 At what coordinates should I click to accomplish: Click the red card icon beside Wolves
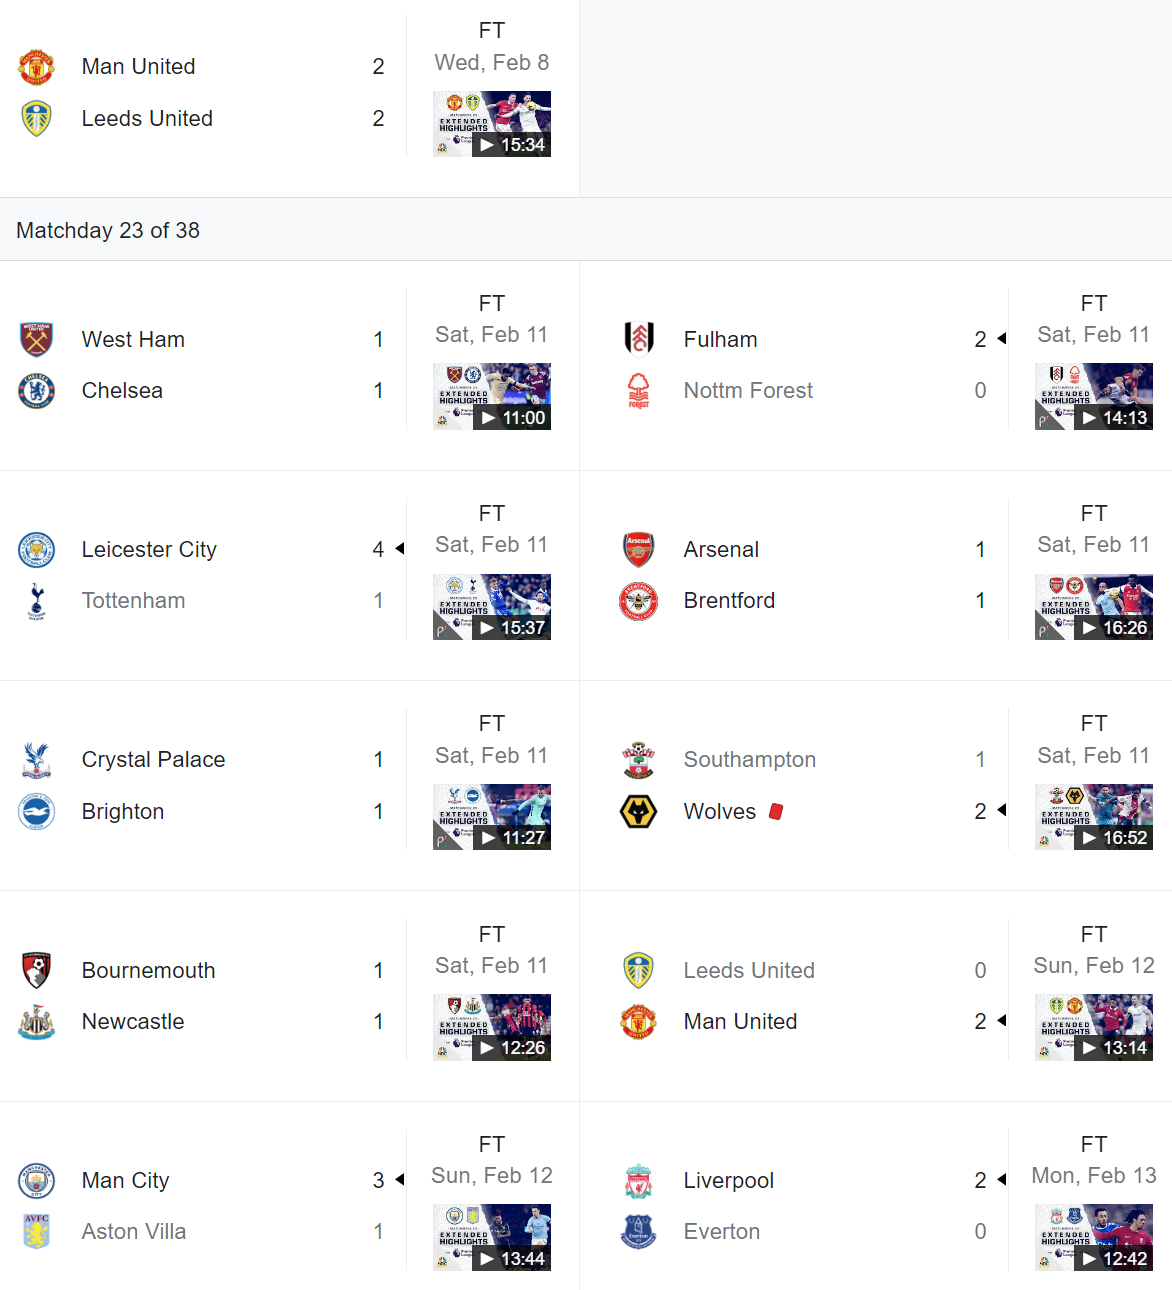coord(777,810)
